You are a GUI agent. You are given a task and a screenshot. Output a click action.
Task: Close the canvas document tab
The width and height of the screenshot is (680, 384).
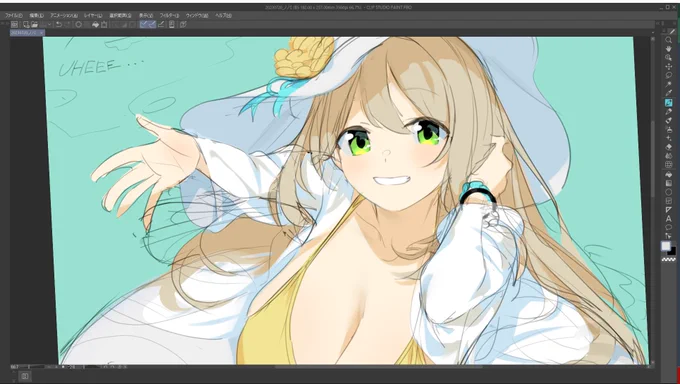(x=42, y=33)
